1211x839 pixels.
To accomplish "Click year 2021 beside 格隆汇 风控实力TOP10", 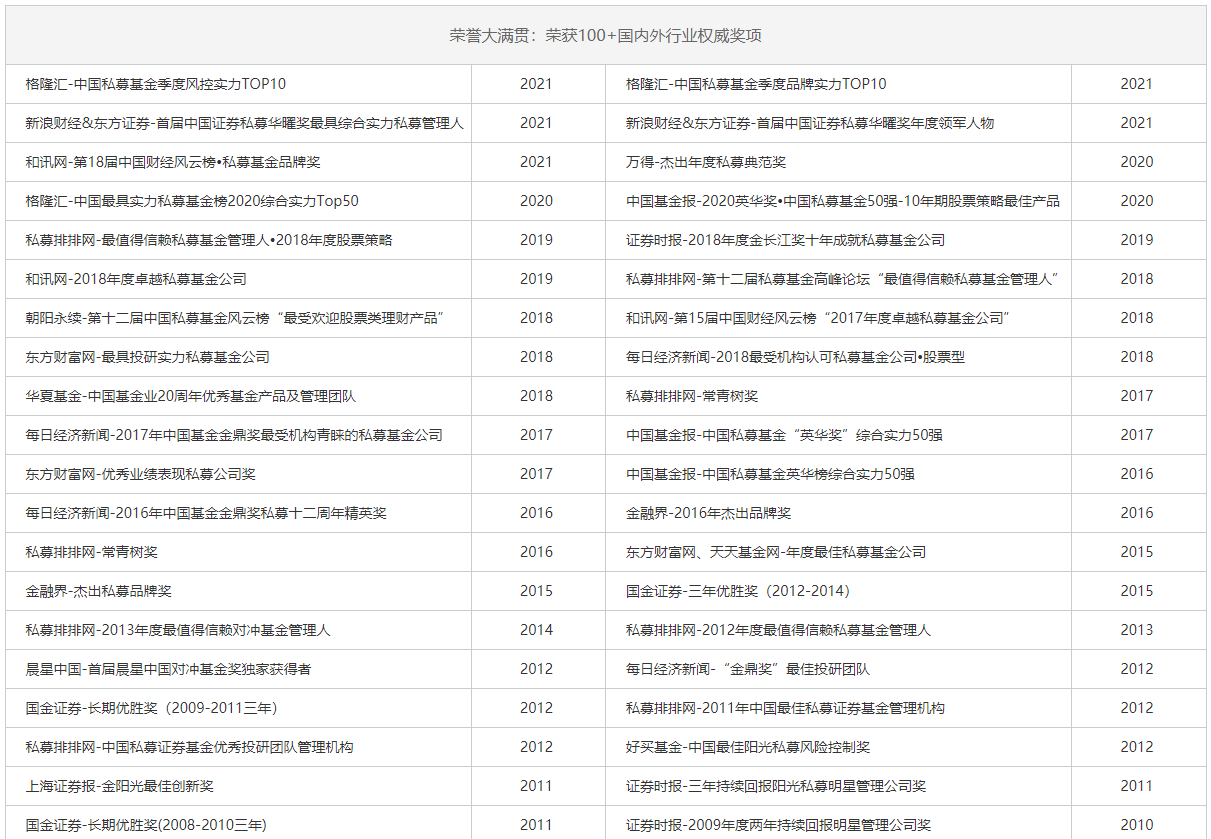I will [536, 84].
